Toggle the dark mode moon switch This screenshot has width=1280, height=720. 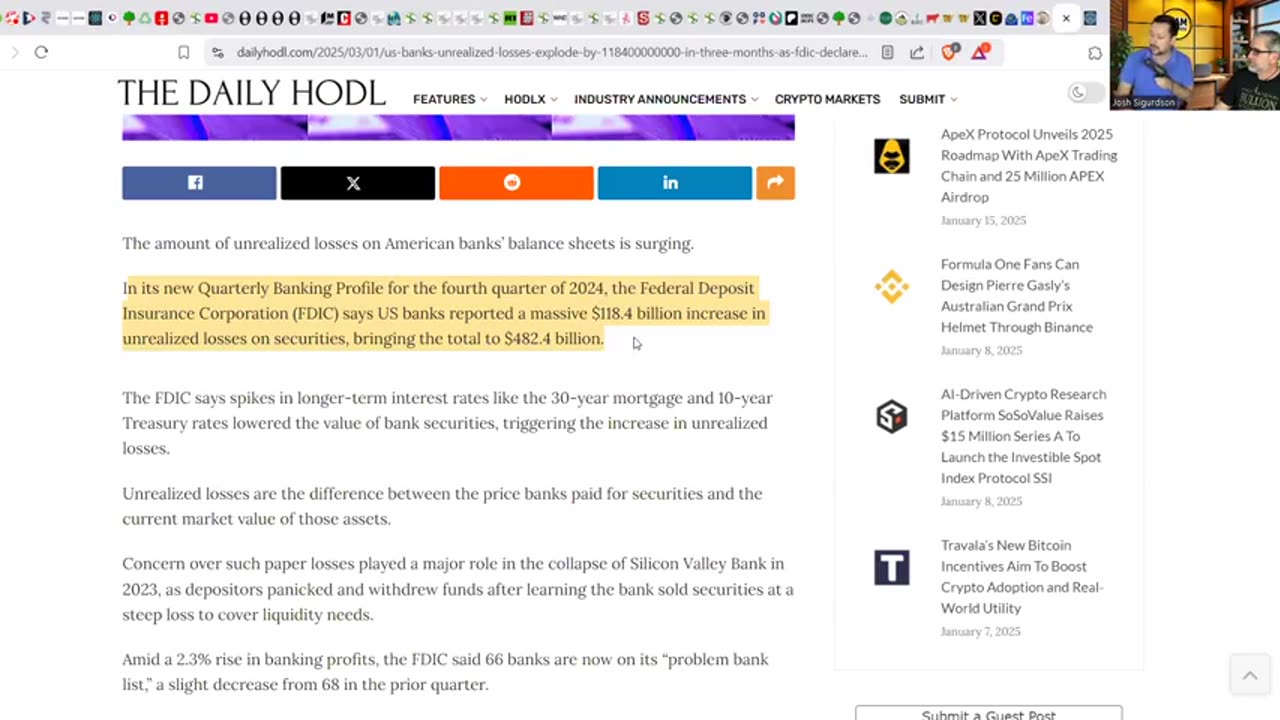coord(1085,93)
